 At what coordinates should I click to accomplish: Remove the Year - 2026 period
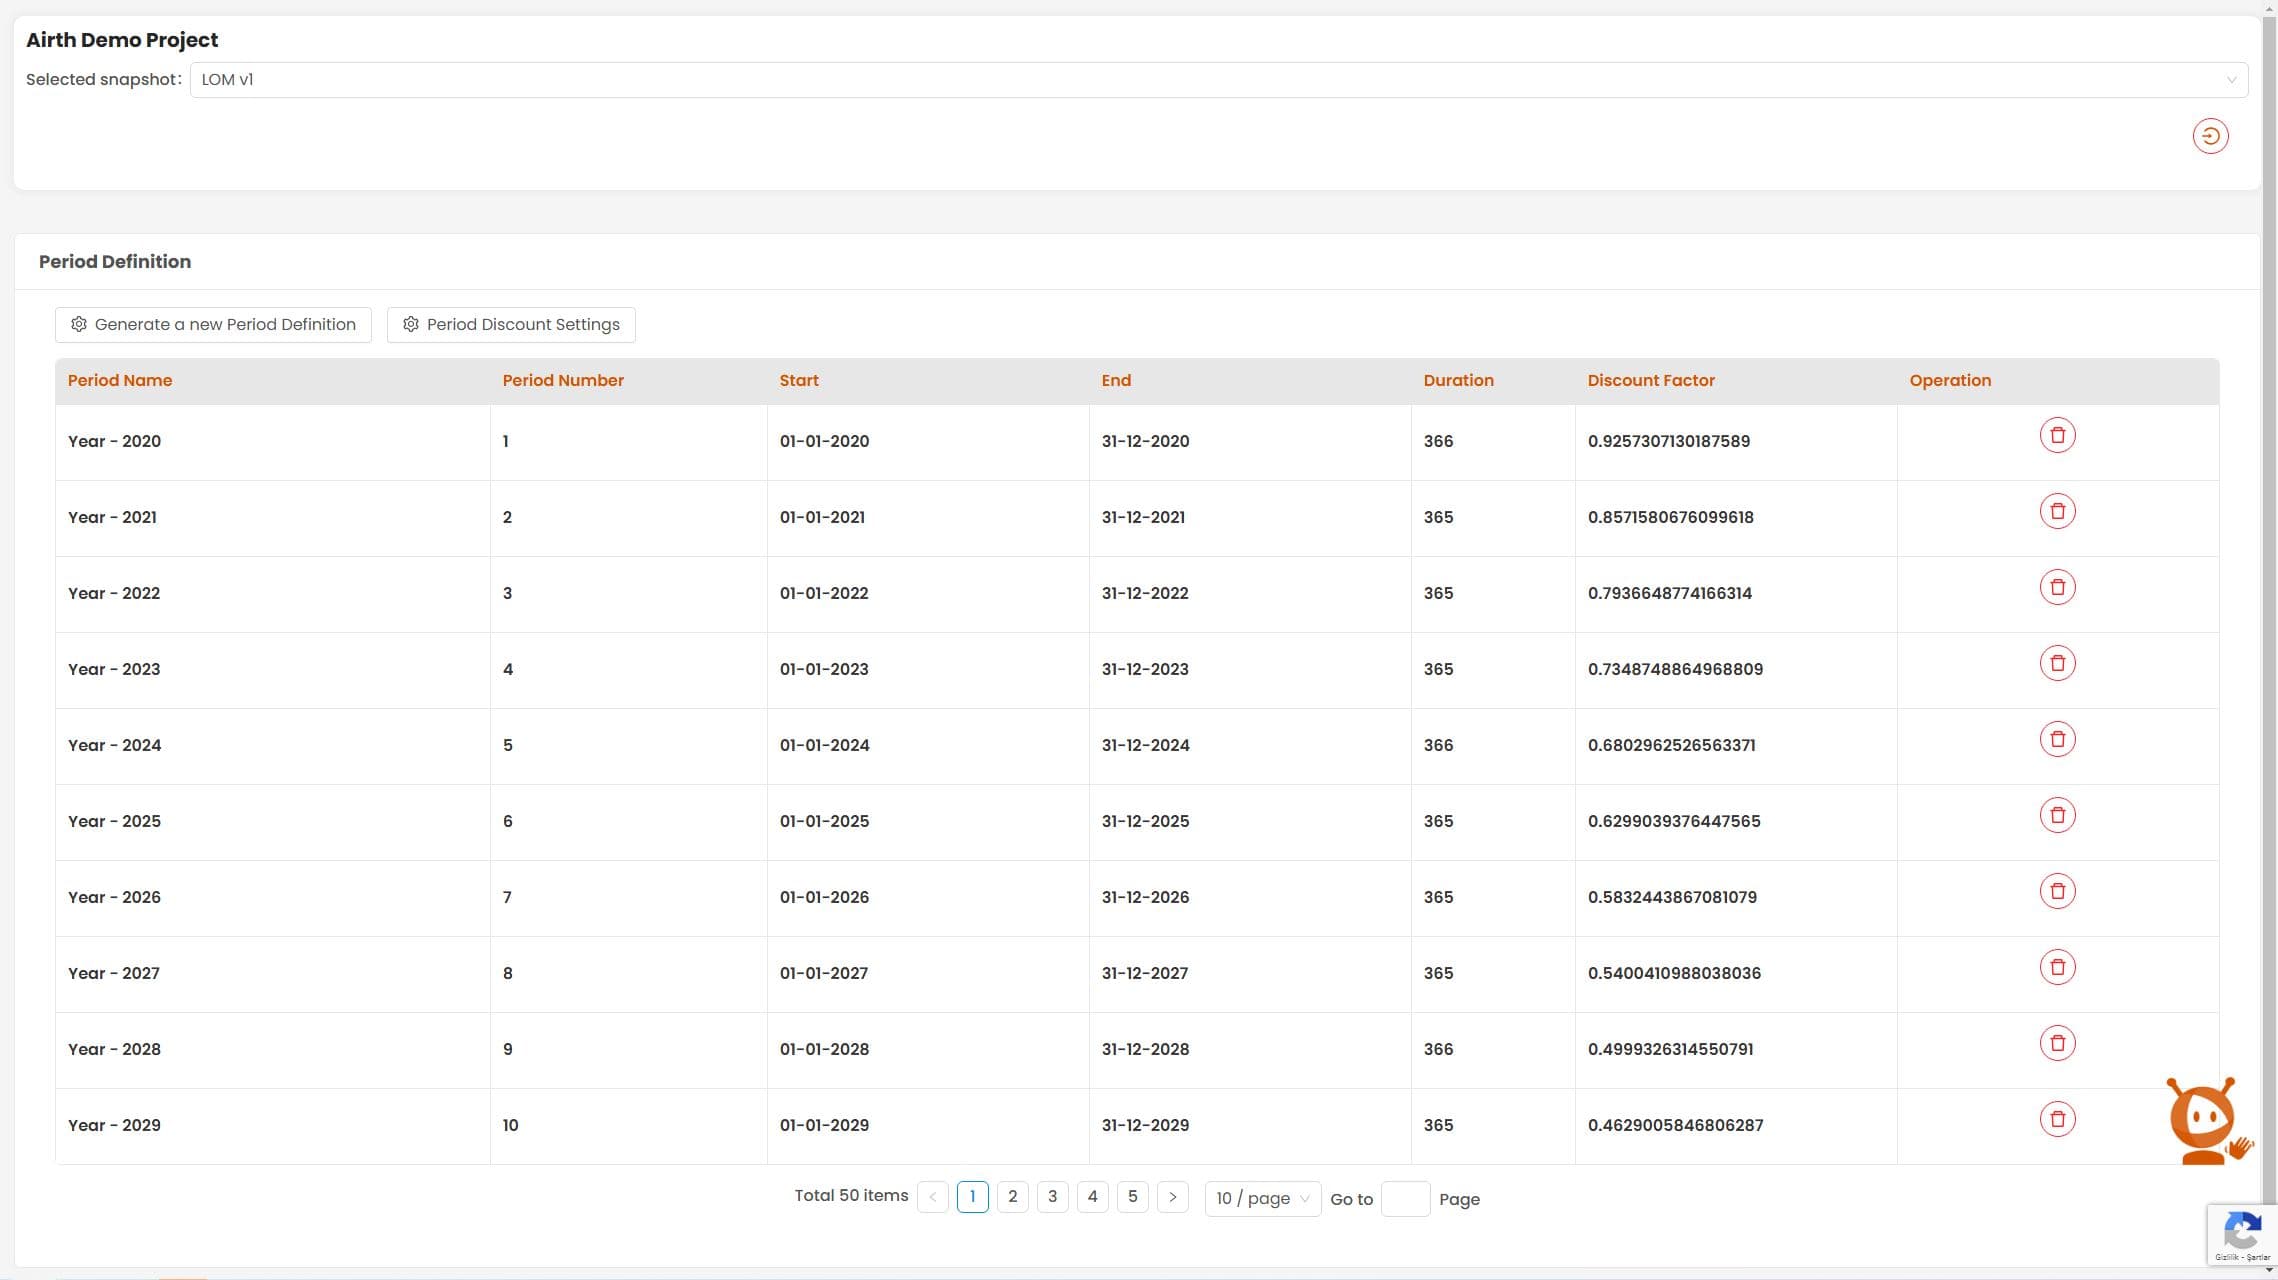2057,891
